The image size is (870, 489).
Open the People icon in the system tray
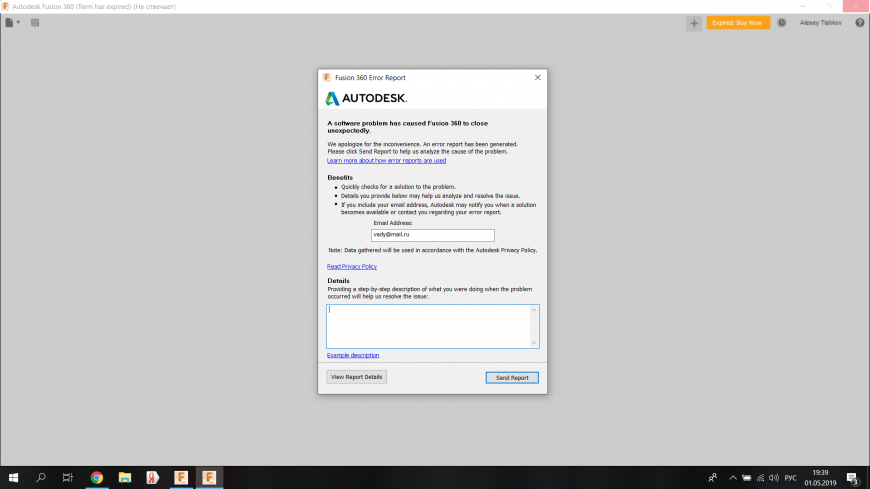713,477
